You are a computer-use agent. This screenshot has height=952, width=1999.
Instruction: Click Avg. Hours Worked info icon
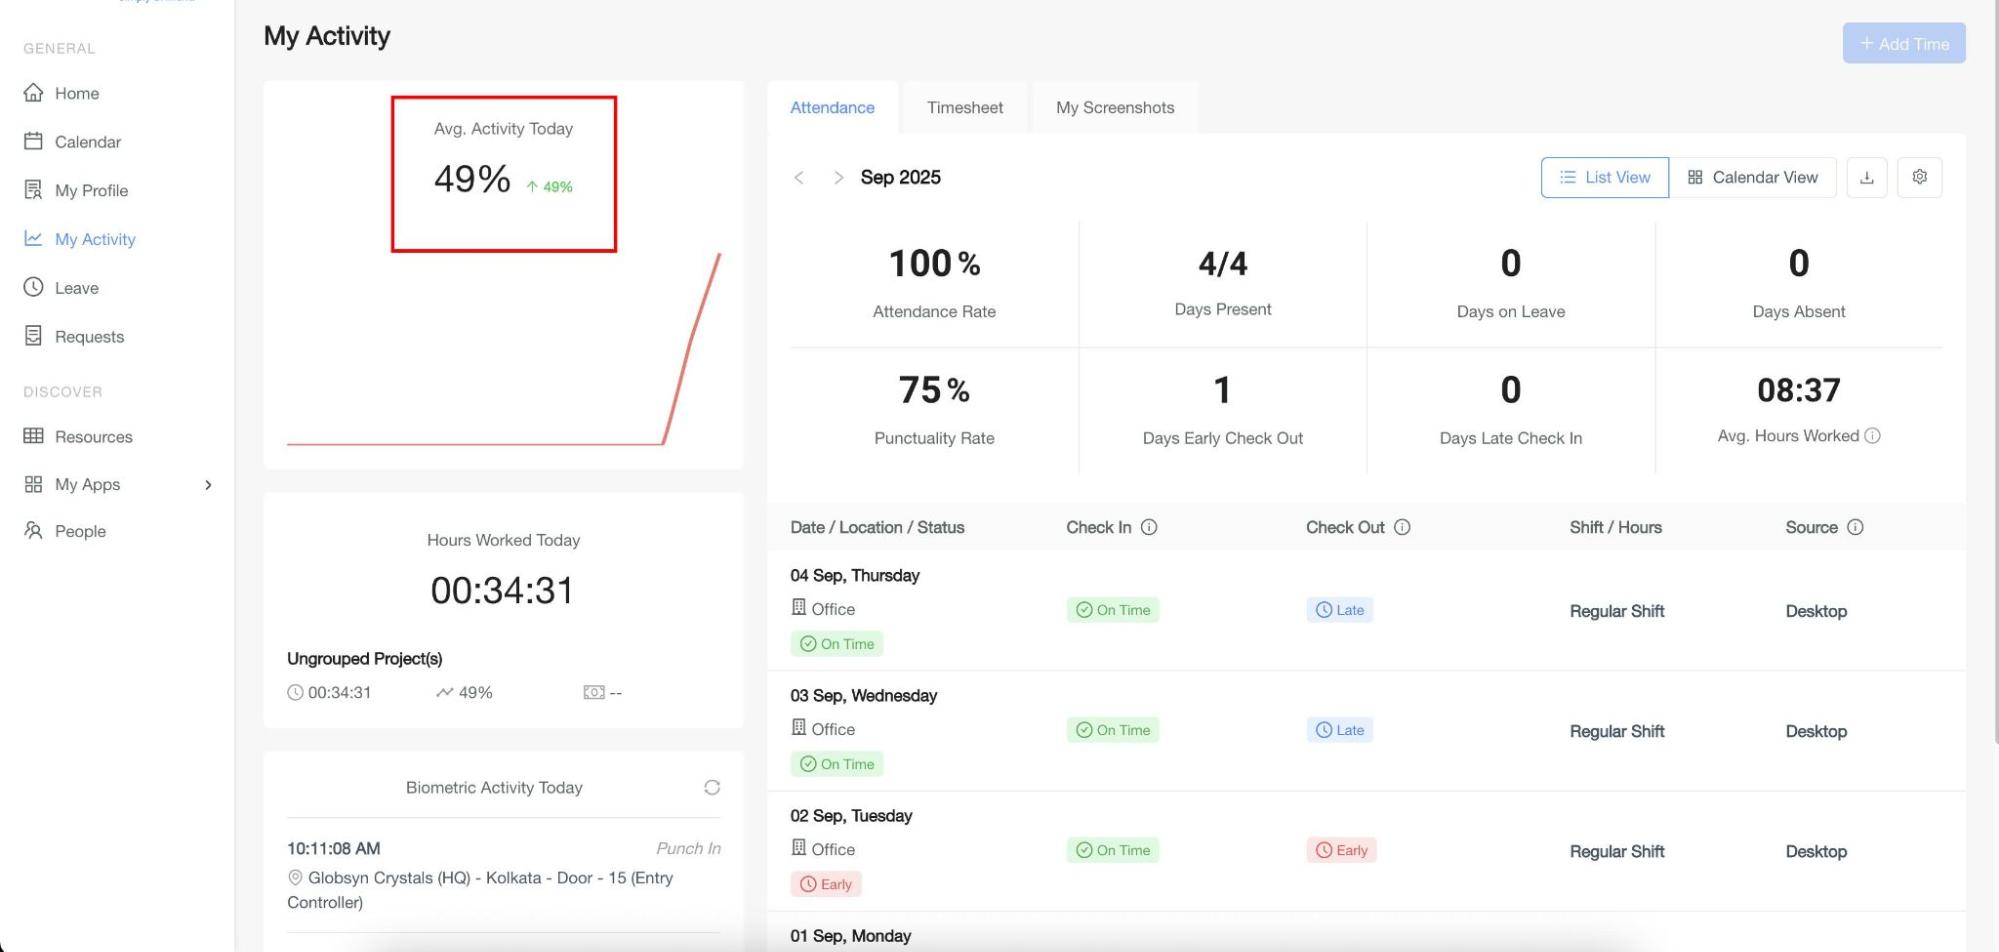coord(1873,436)
